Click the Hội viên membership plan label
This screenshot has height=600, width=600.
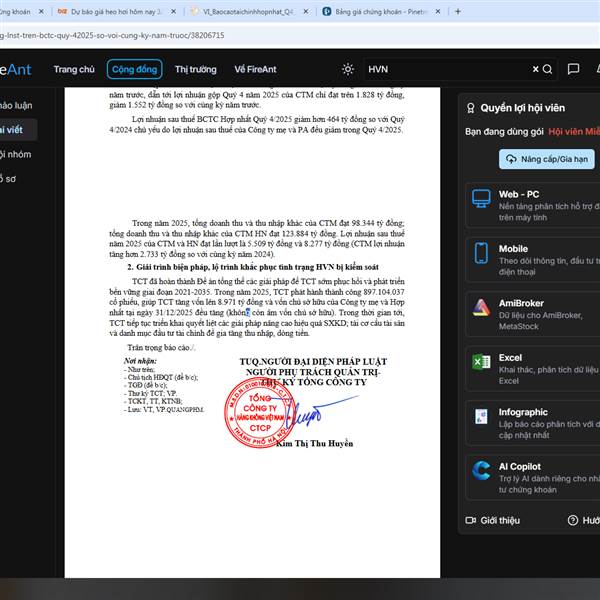[574, 132]
